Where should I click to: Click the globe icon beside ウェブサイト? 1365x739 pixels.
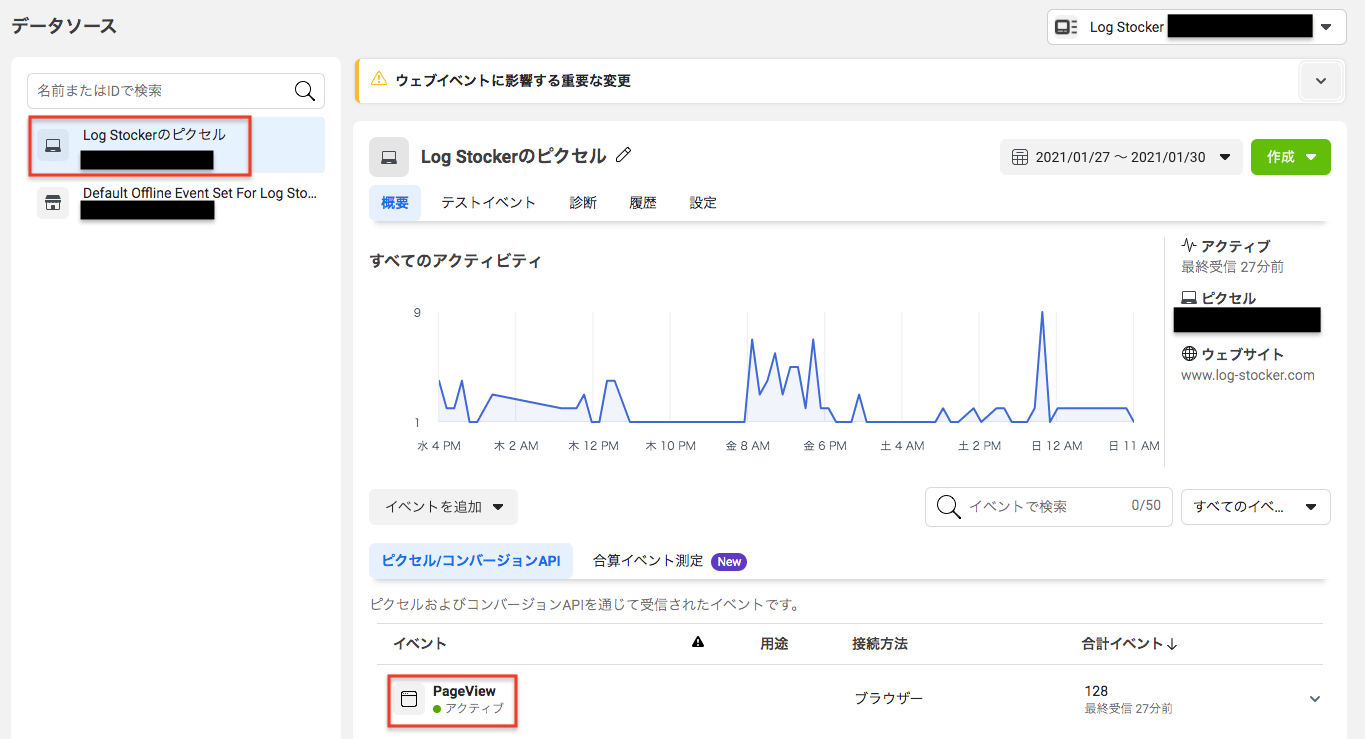coord(1189,354)
